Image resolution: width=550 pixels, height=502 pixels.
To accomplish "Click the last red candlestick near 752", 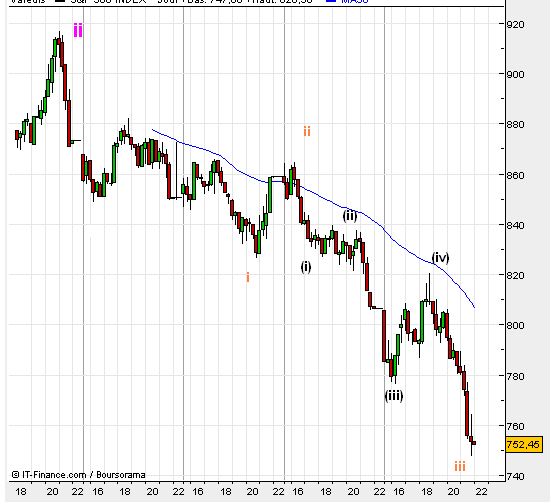I will [474, 443].
